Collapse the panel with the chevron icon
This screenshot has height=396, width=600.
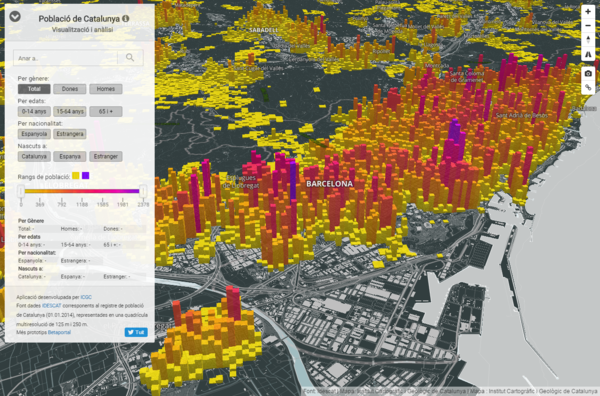pos(15,16)
